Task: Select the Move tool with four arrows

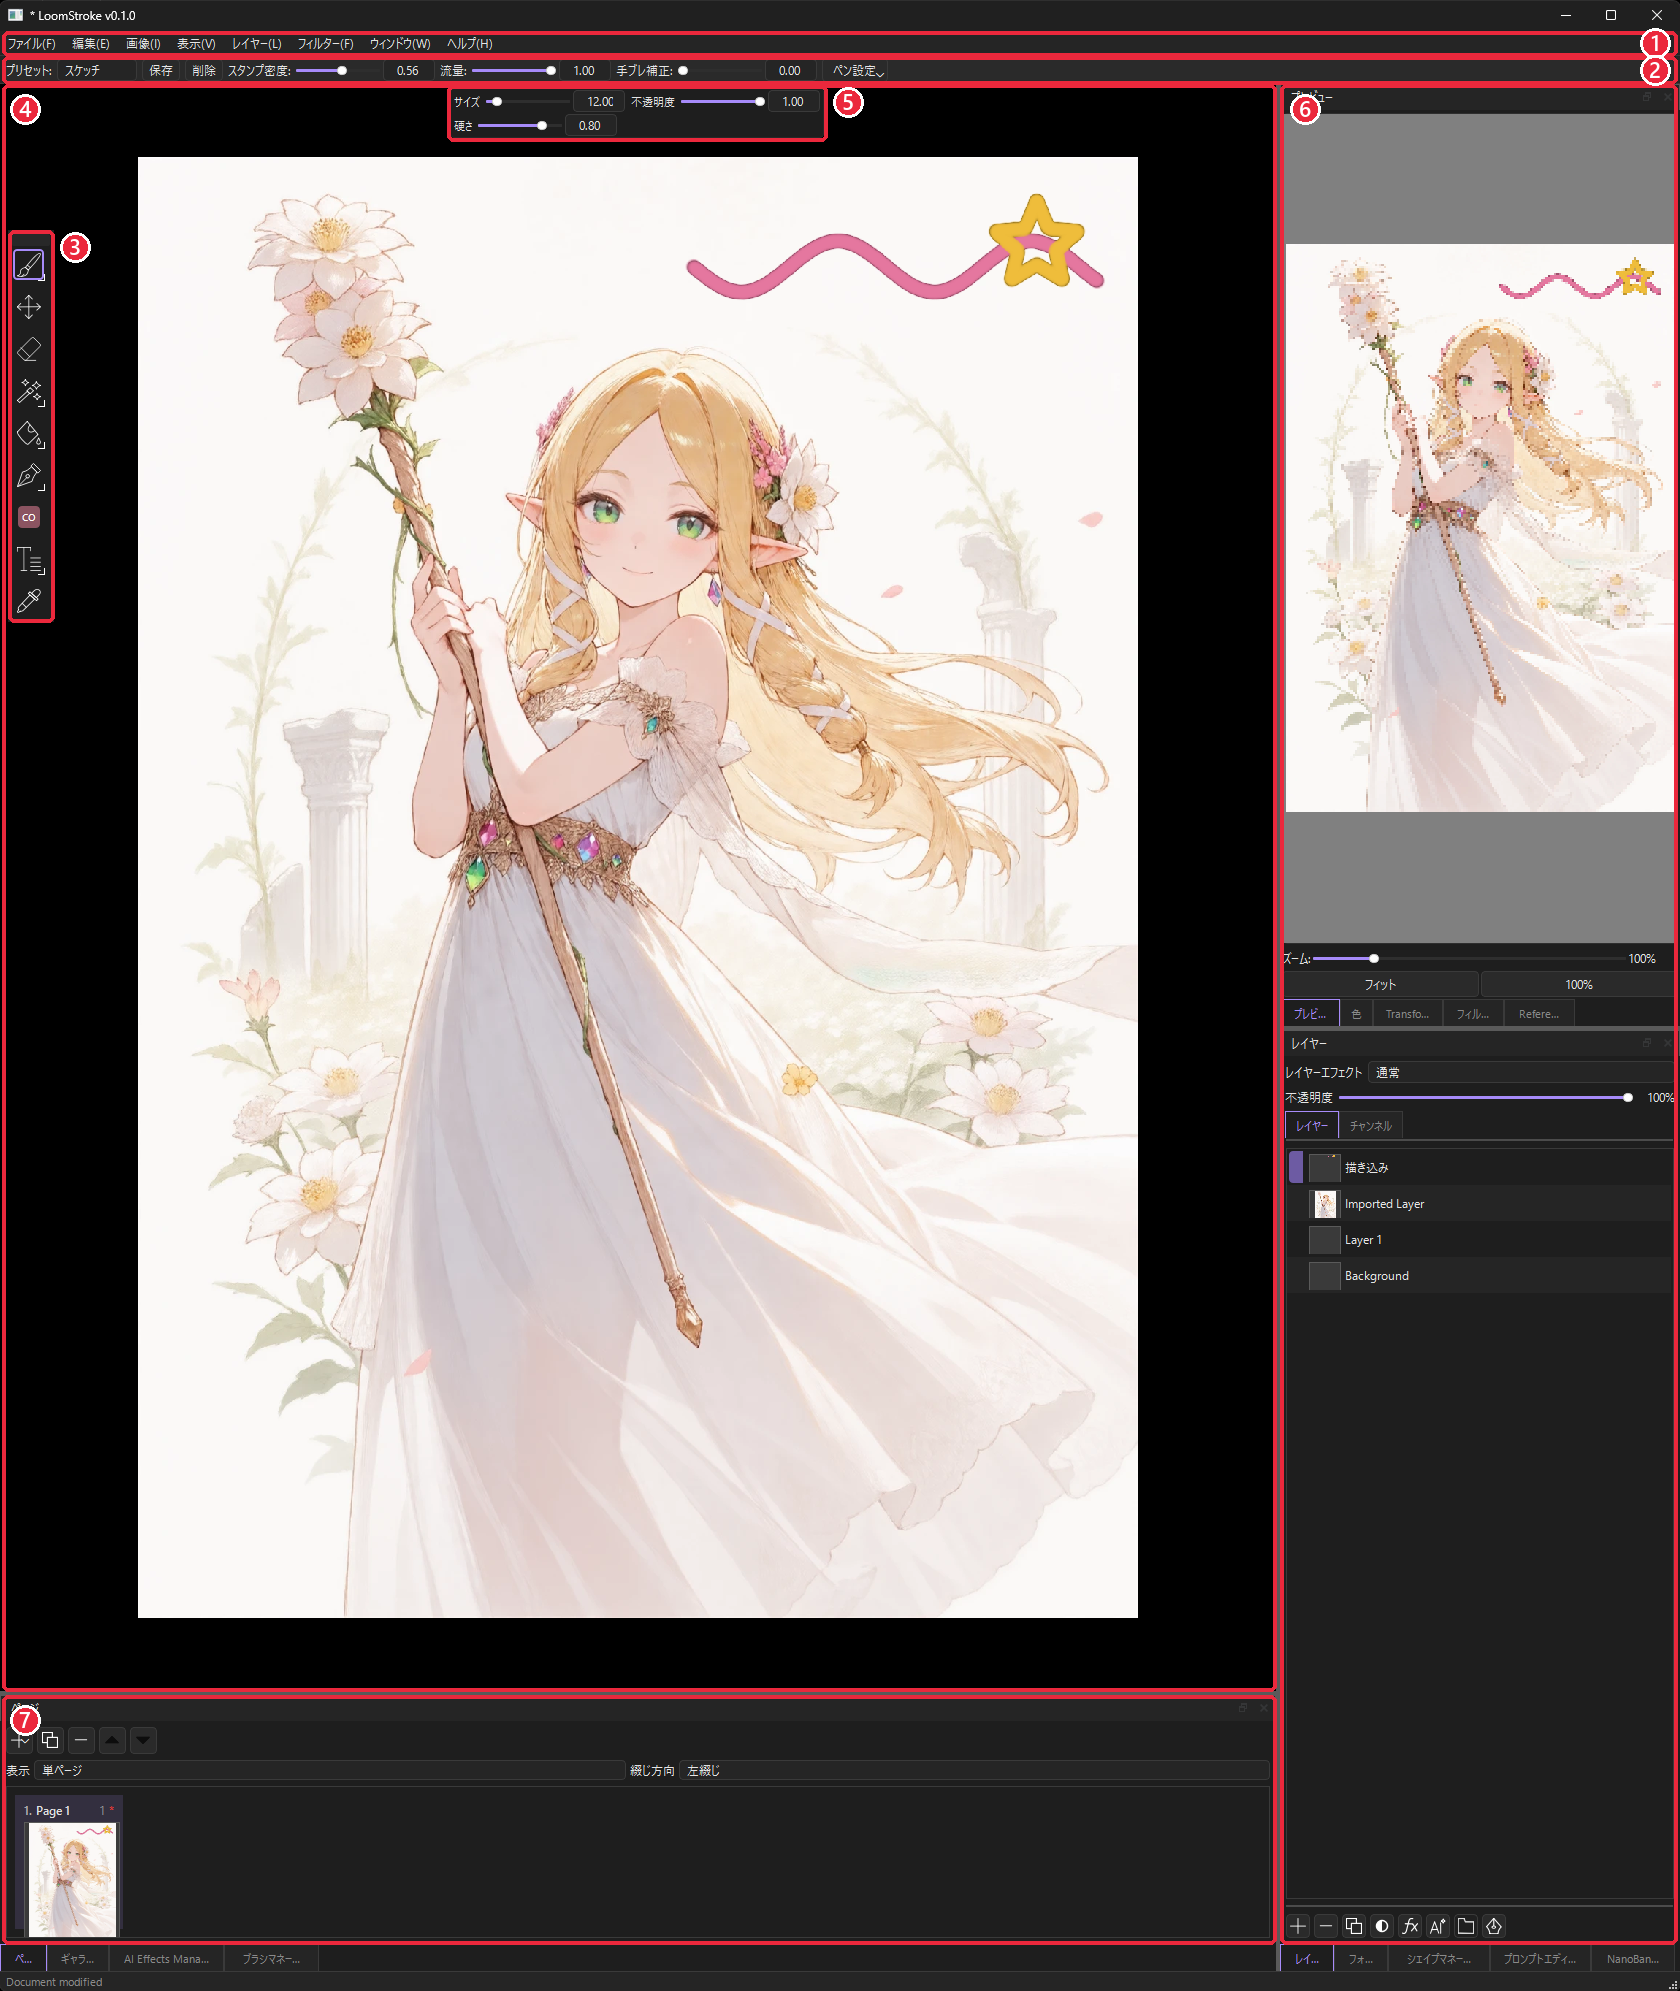Action: coord(29,307)
